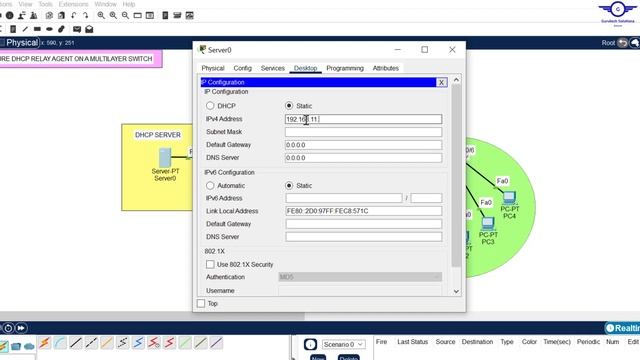Image resolution: width=640 pixels, height=360 pixels.
Task: Undo the last action
Action: pos(73,16)
